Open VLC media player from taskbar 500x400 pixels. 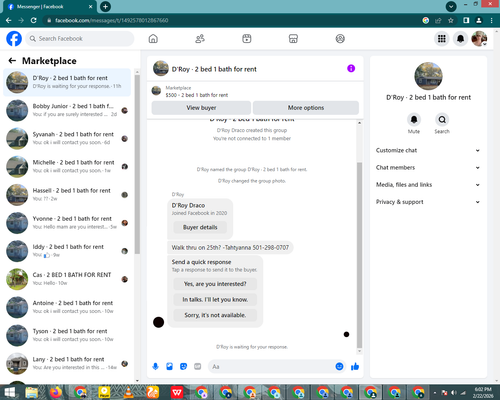point(128,392)
